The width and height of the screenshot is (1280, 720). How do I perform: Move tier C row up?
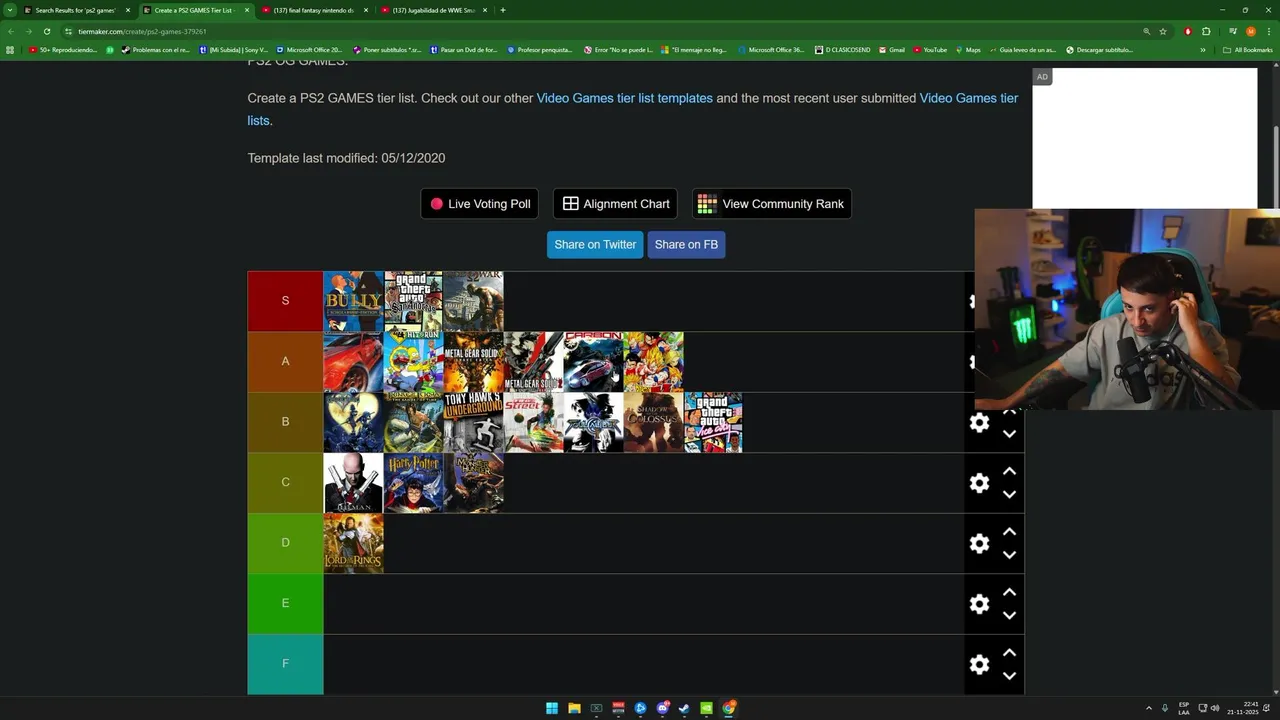coord(1009,471)
